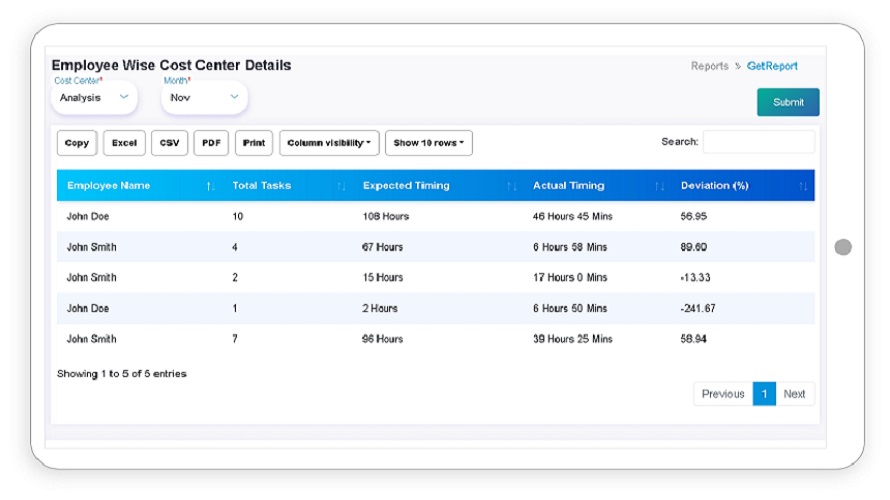Viewport: 890px width, 500px height.
Task: Select the '39 Hours 25 Mins' cell
Action: point(573,339)
